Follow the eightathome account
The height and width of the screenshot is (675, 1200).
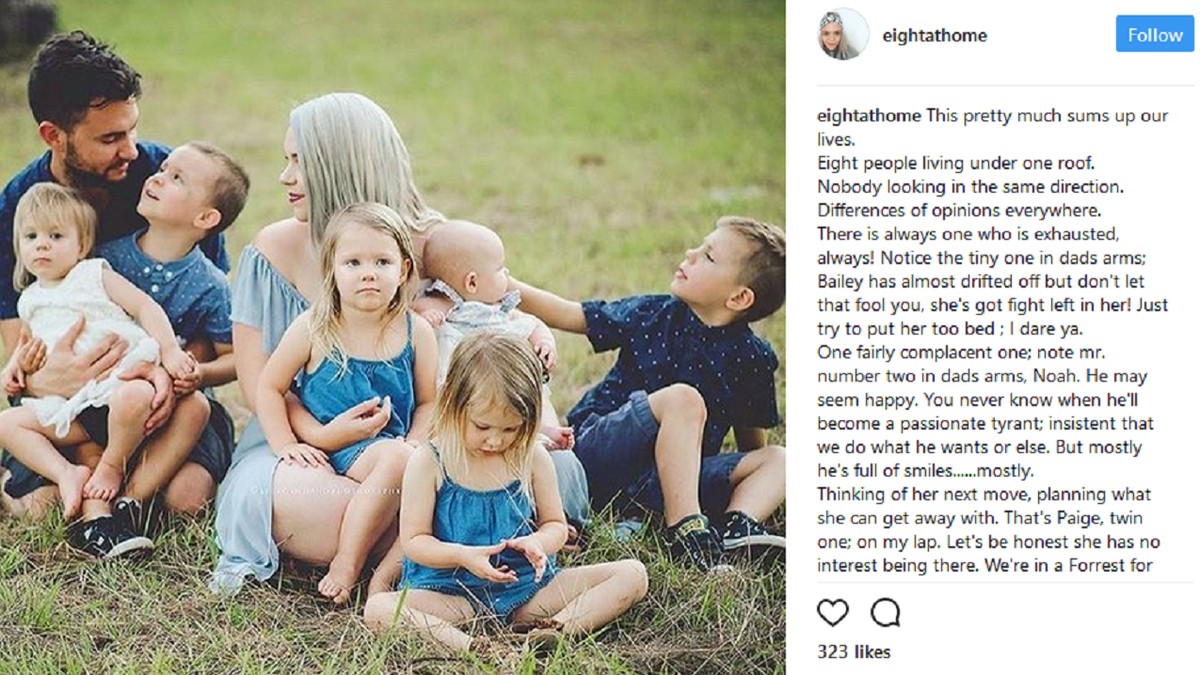pyautogui.click(x=1155, y=34)
